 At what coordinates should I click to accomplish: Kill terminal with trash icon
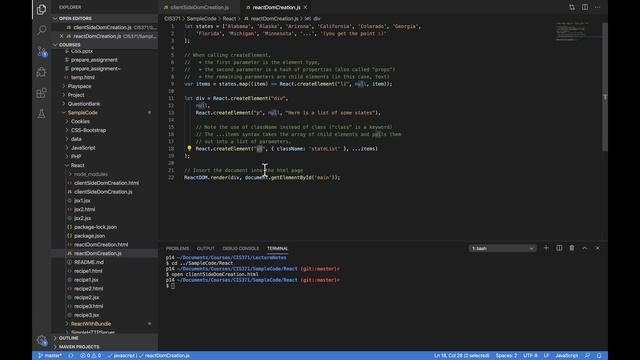(x=572, y=248)
